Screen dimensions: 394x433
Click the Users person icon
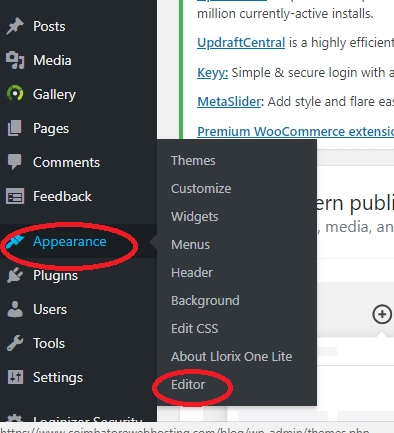(x=15, y=309)
